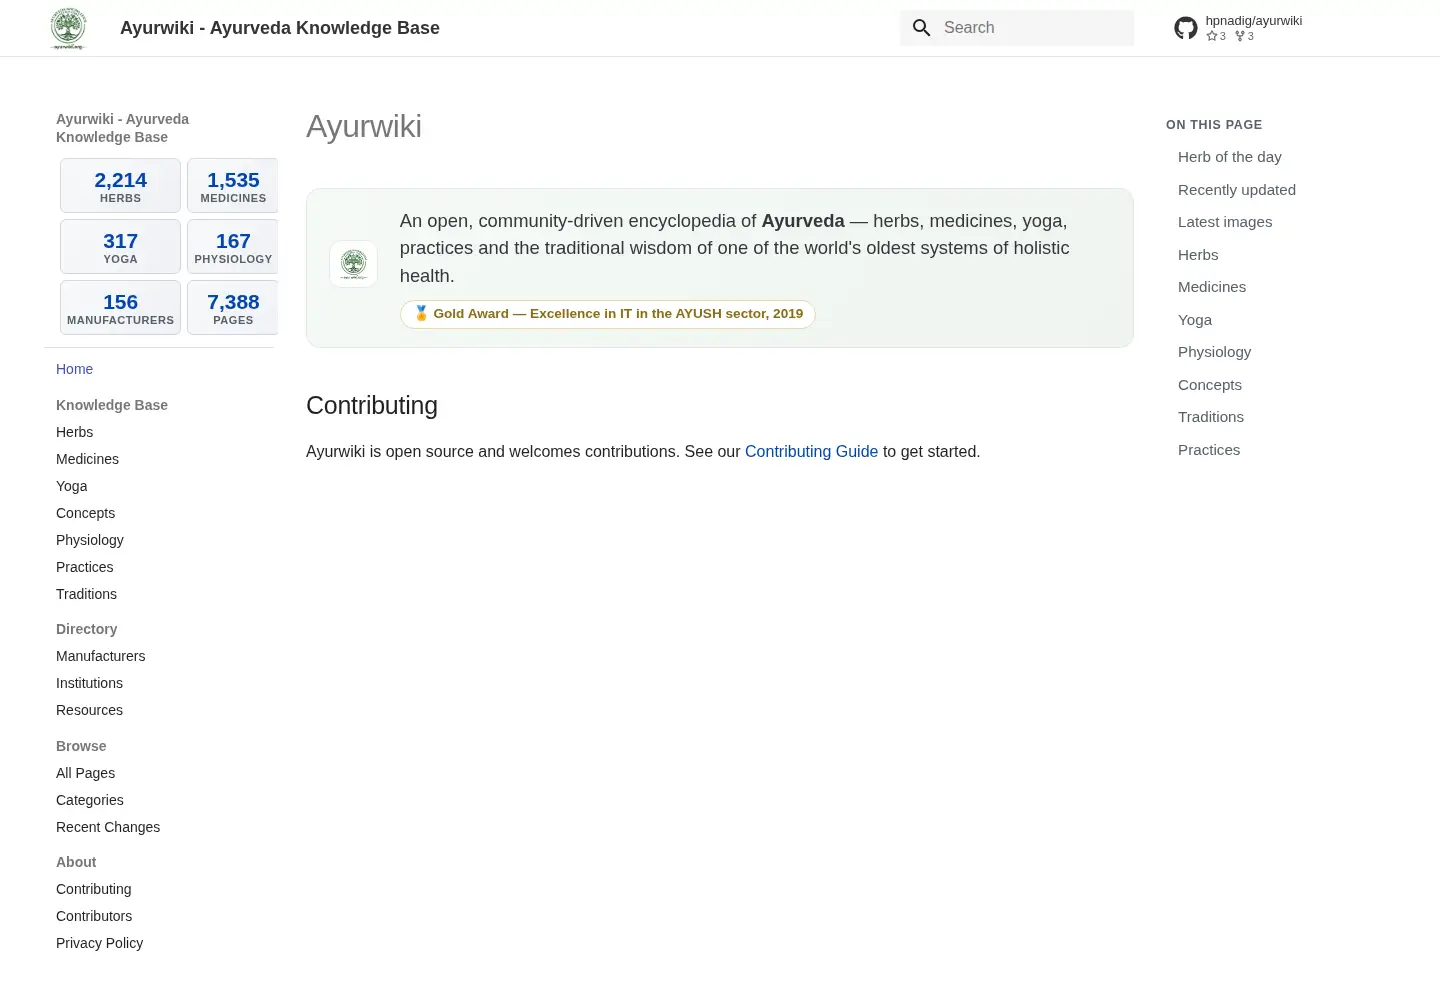This screenshot has height=1000, width=1440.
Task: Browse All Pages from the sidebar
Action: 85,773
